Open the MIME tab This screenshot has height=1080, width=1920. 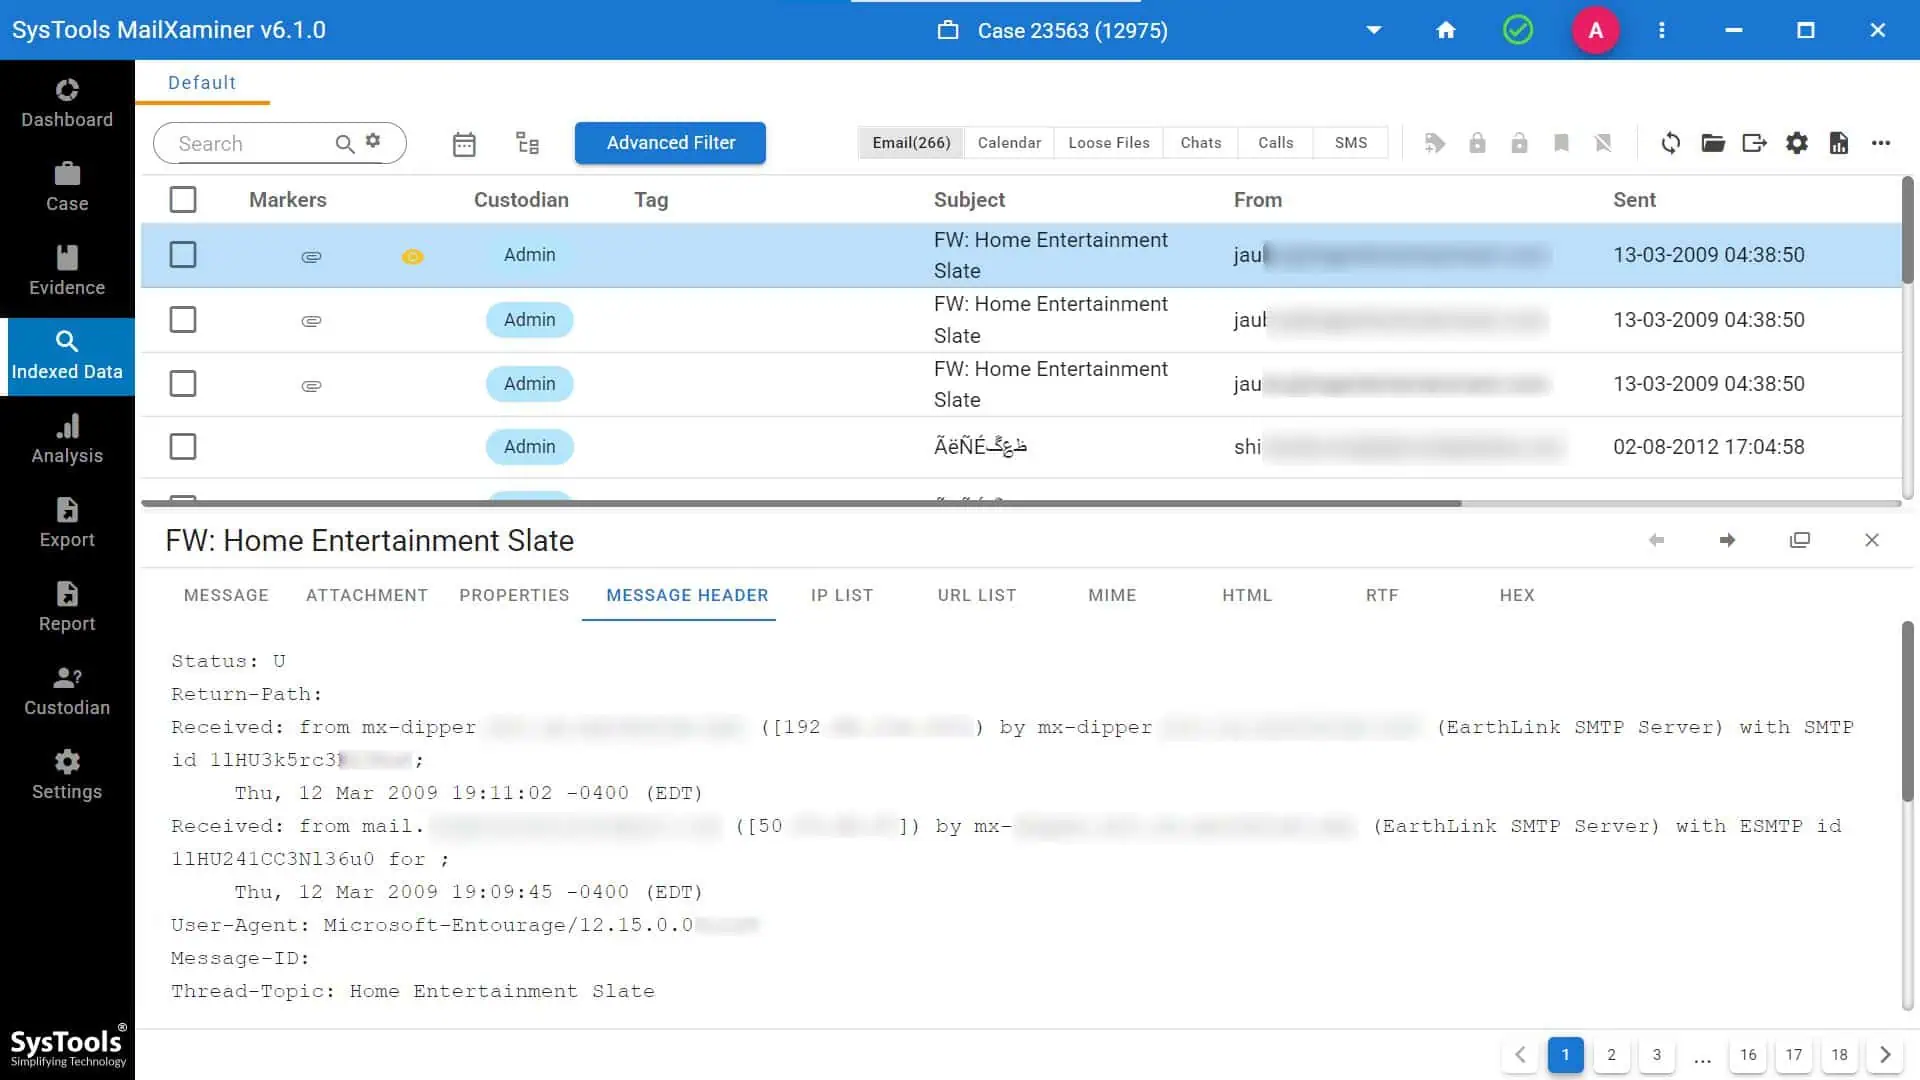tap(1112, 595)
